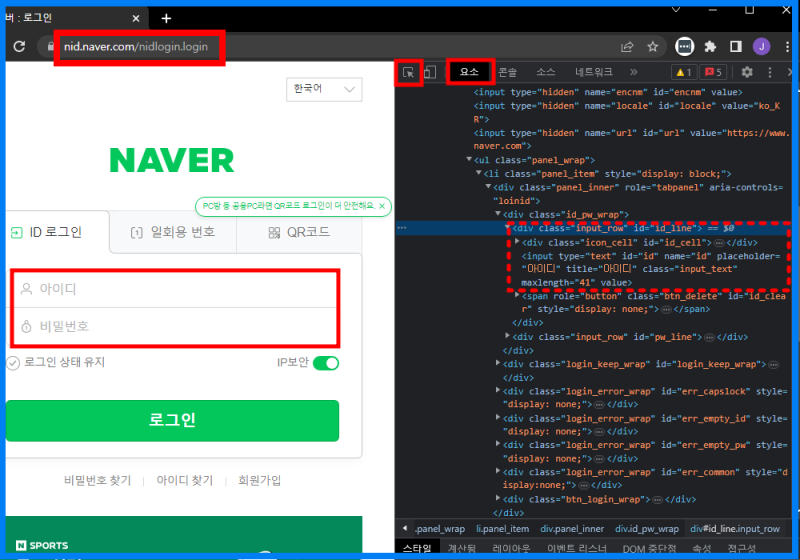Screen dimensions: 800x560
Task: Expand the div pw_line node
Action: point(507,336)
